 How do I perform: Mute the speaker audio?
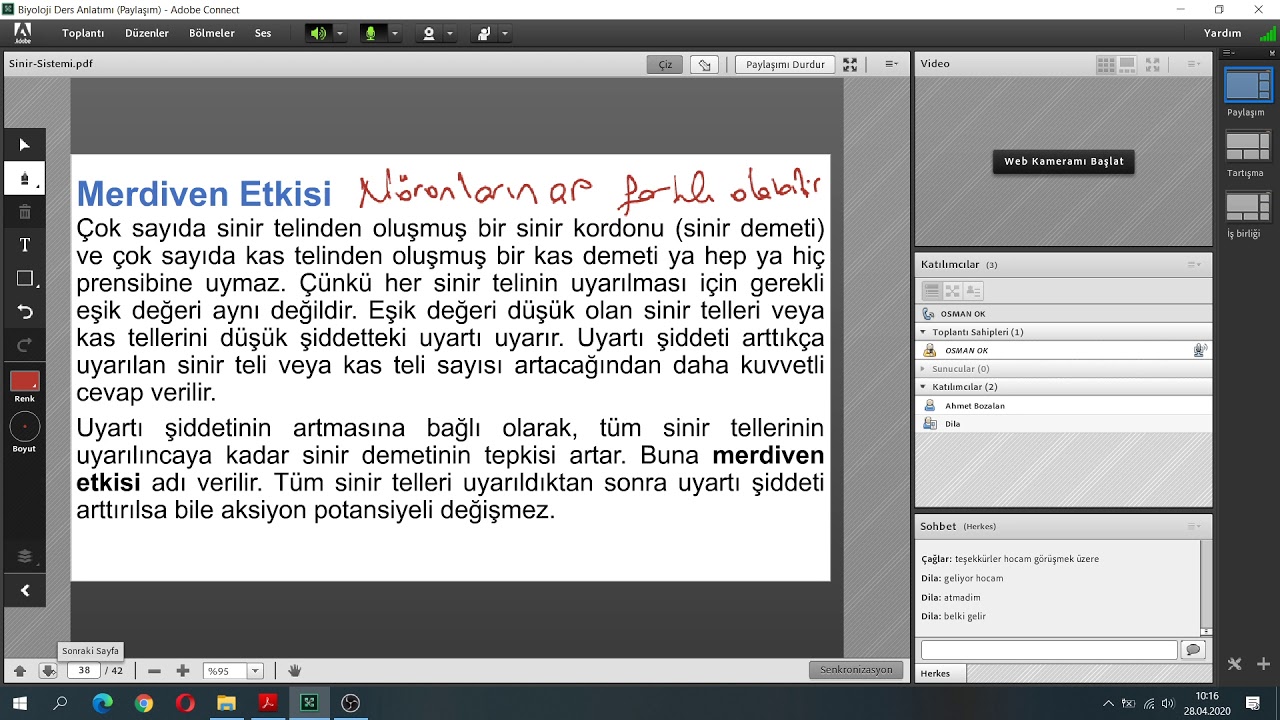(x=318, y=33)
